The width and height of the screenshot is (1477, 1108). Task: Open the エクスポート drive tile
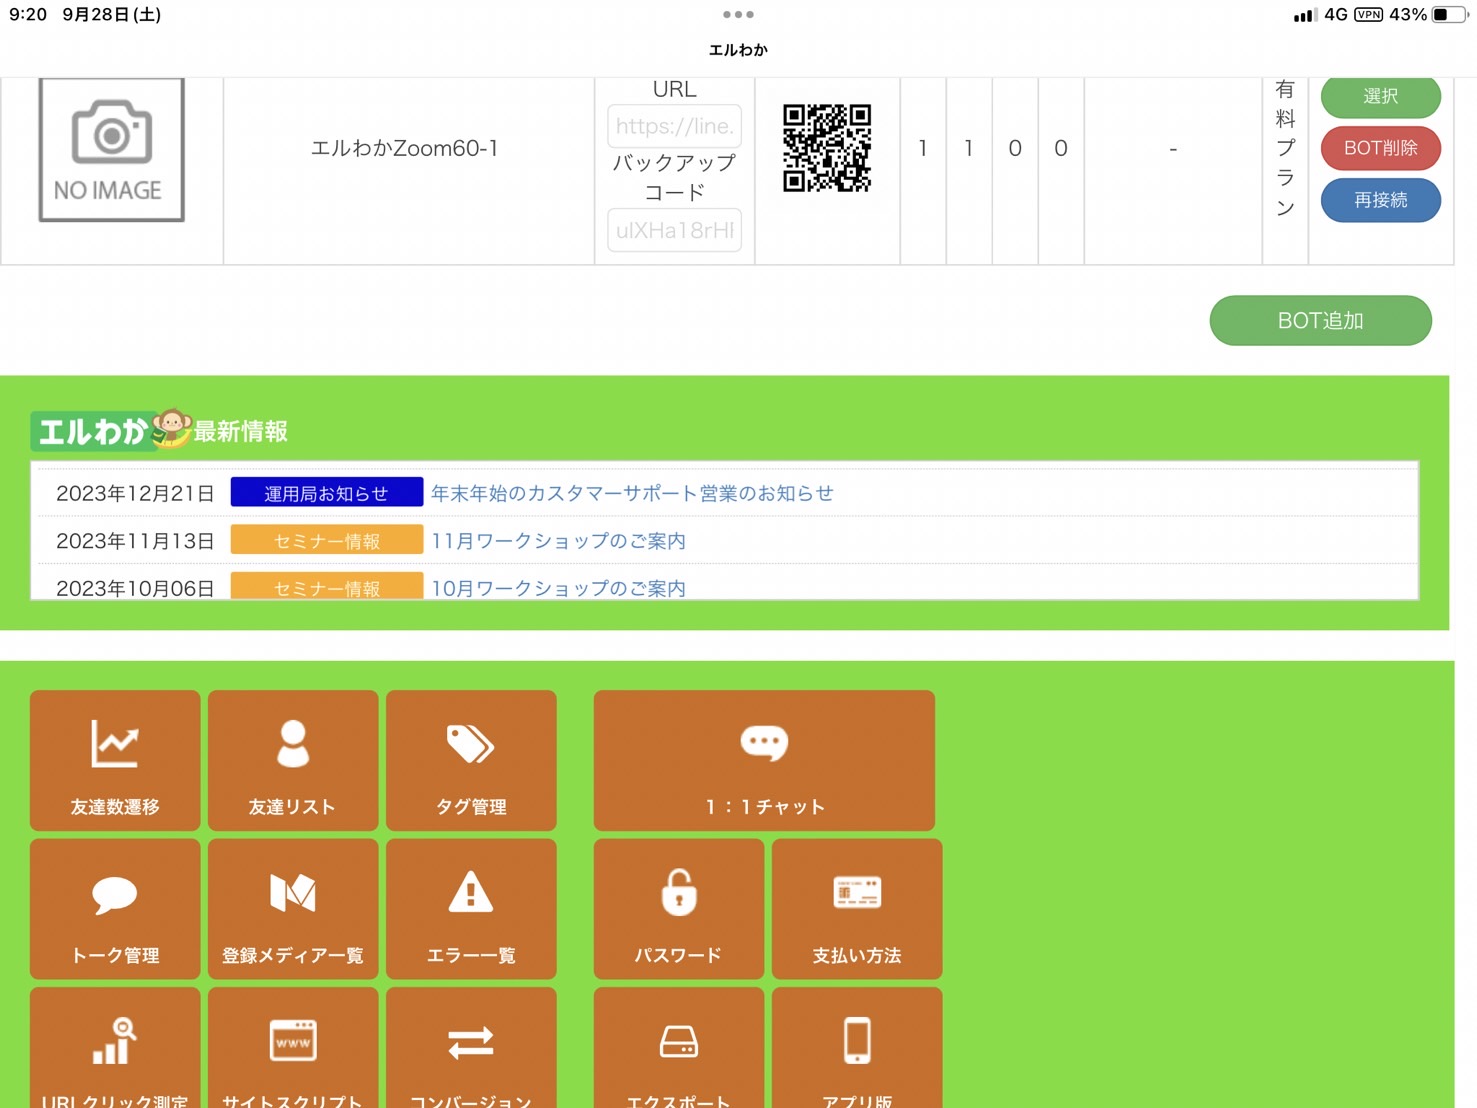[679, 1048]
